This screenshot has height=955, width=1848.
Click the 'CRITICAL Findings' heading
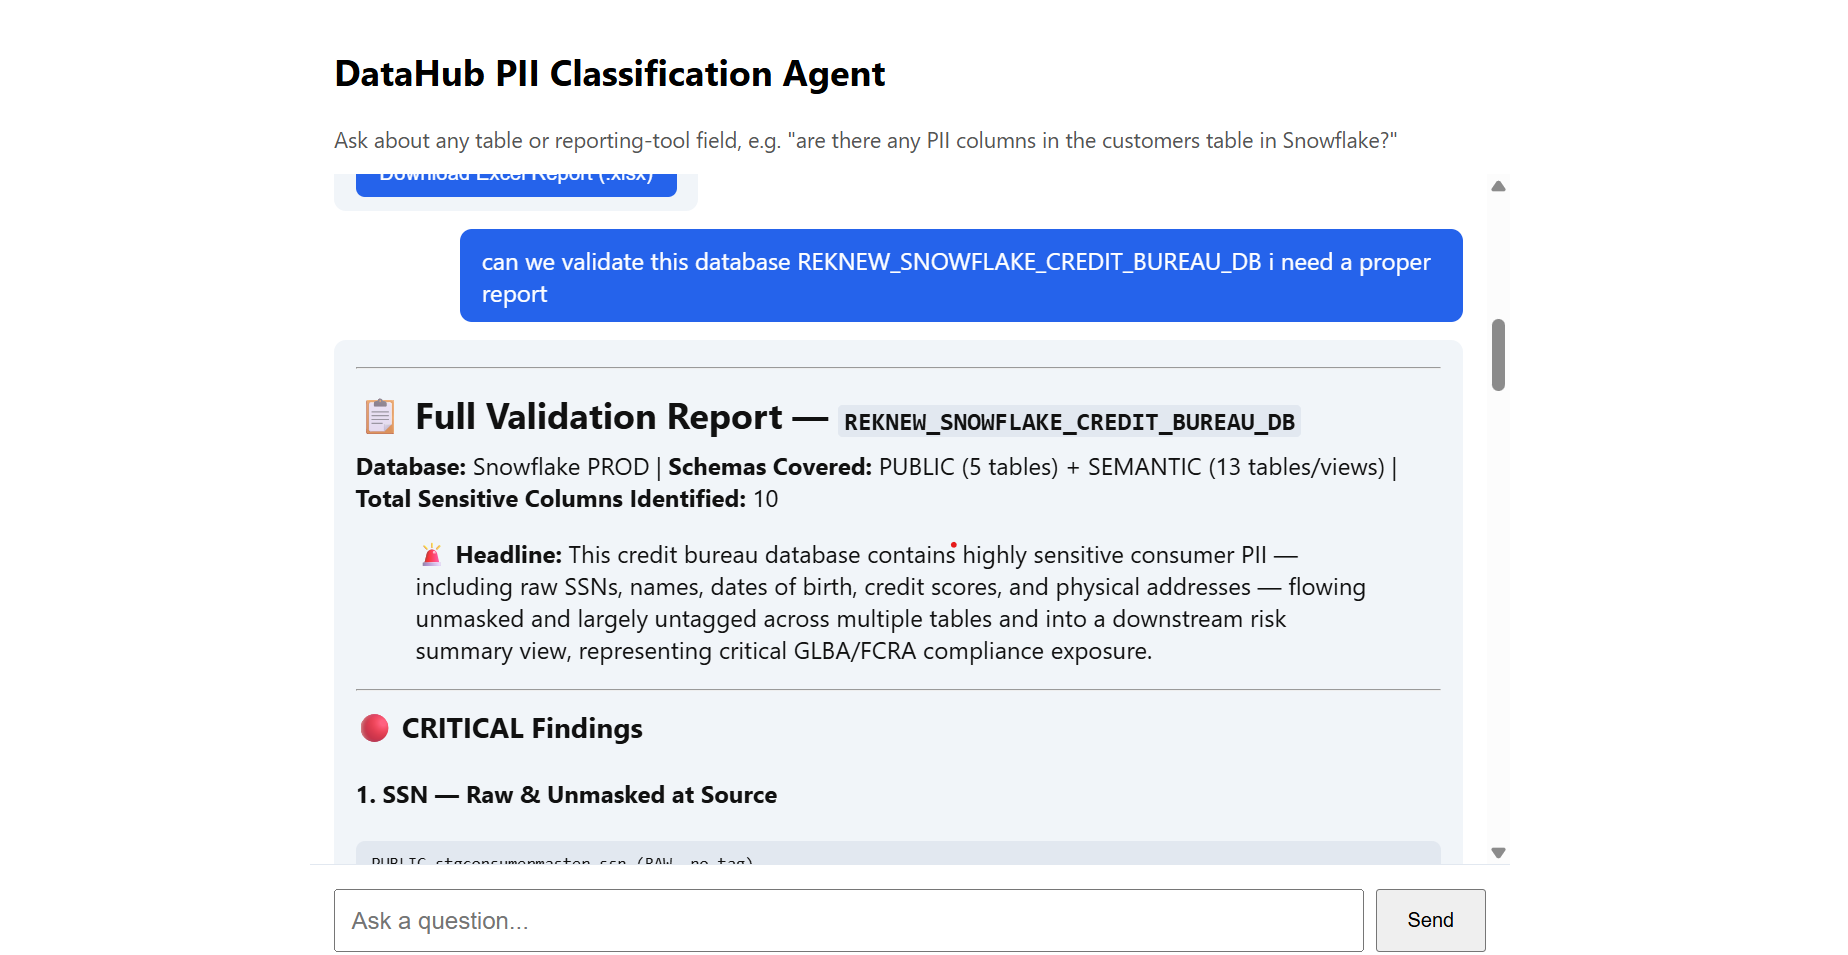tap(522, 728)
